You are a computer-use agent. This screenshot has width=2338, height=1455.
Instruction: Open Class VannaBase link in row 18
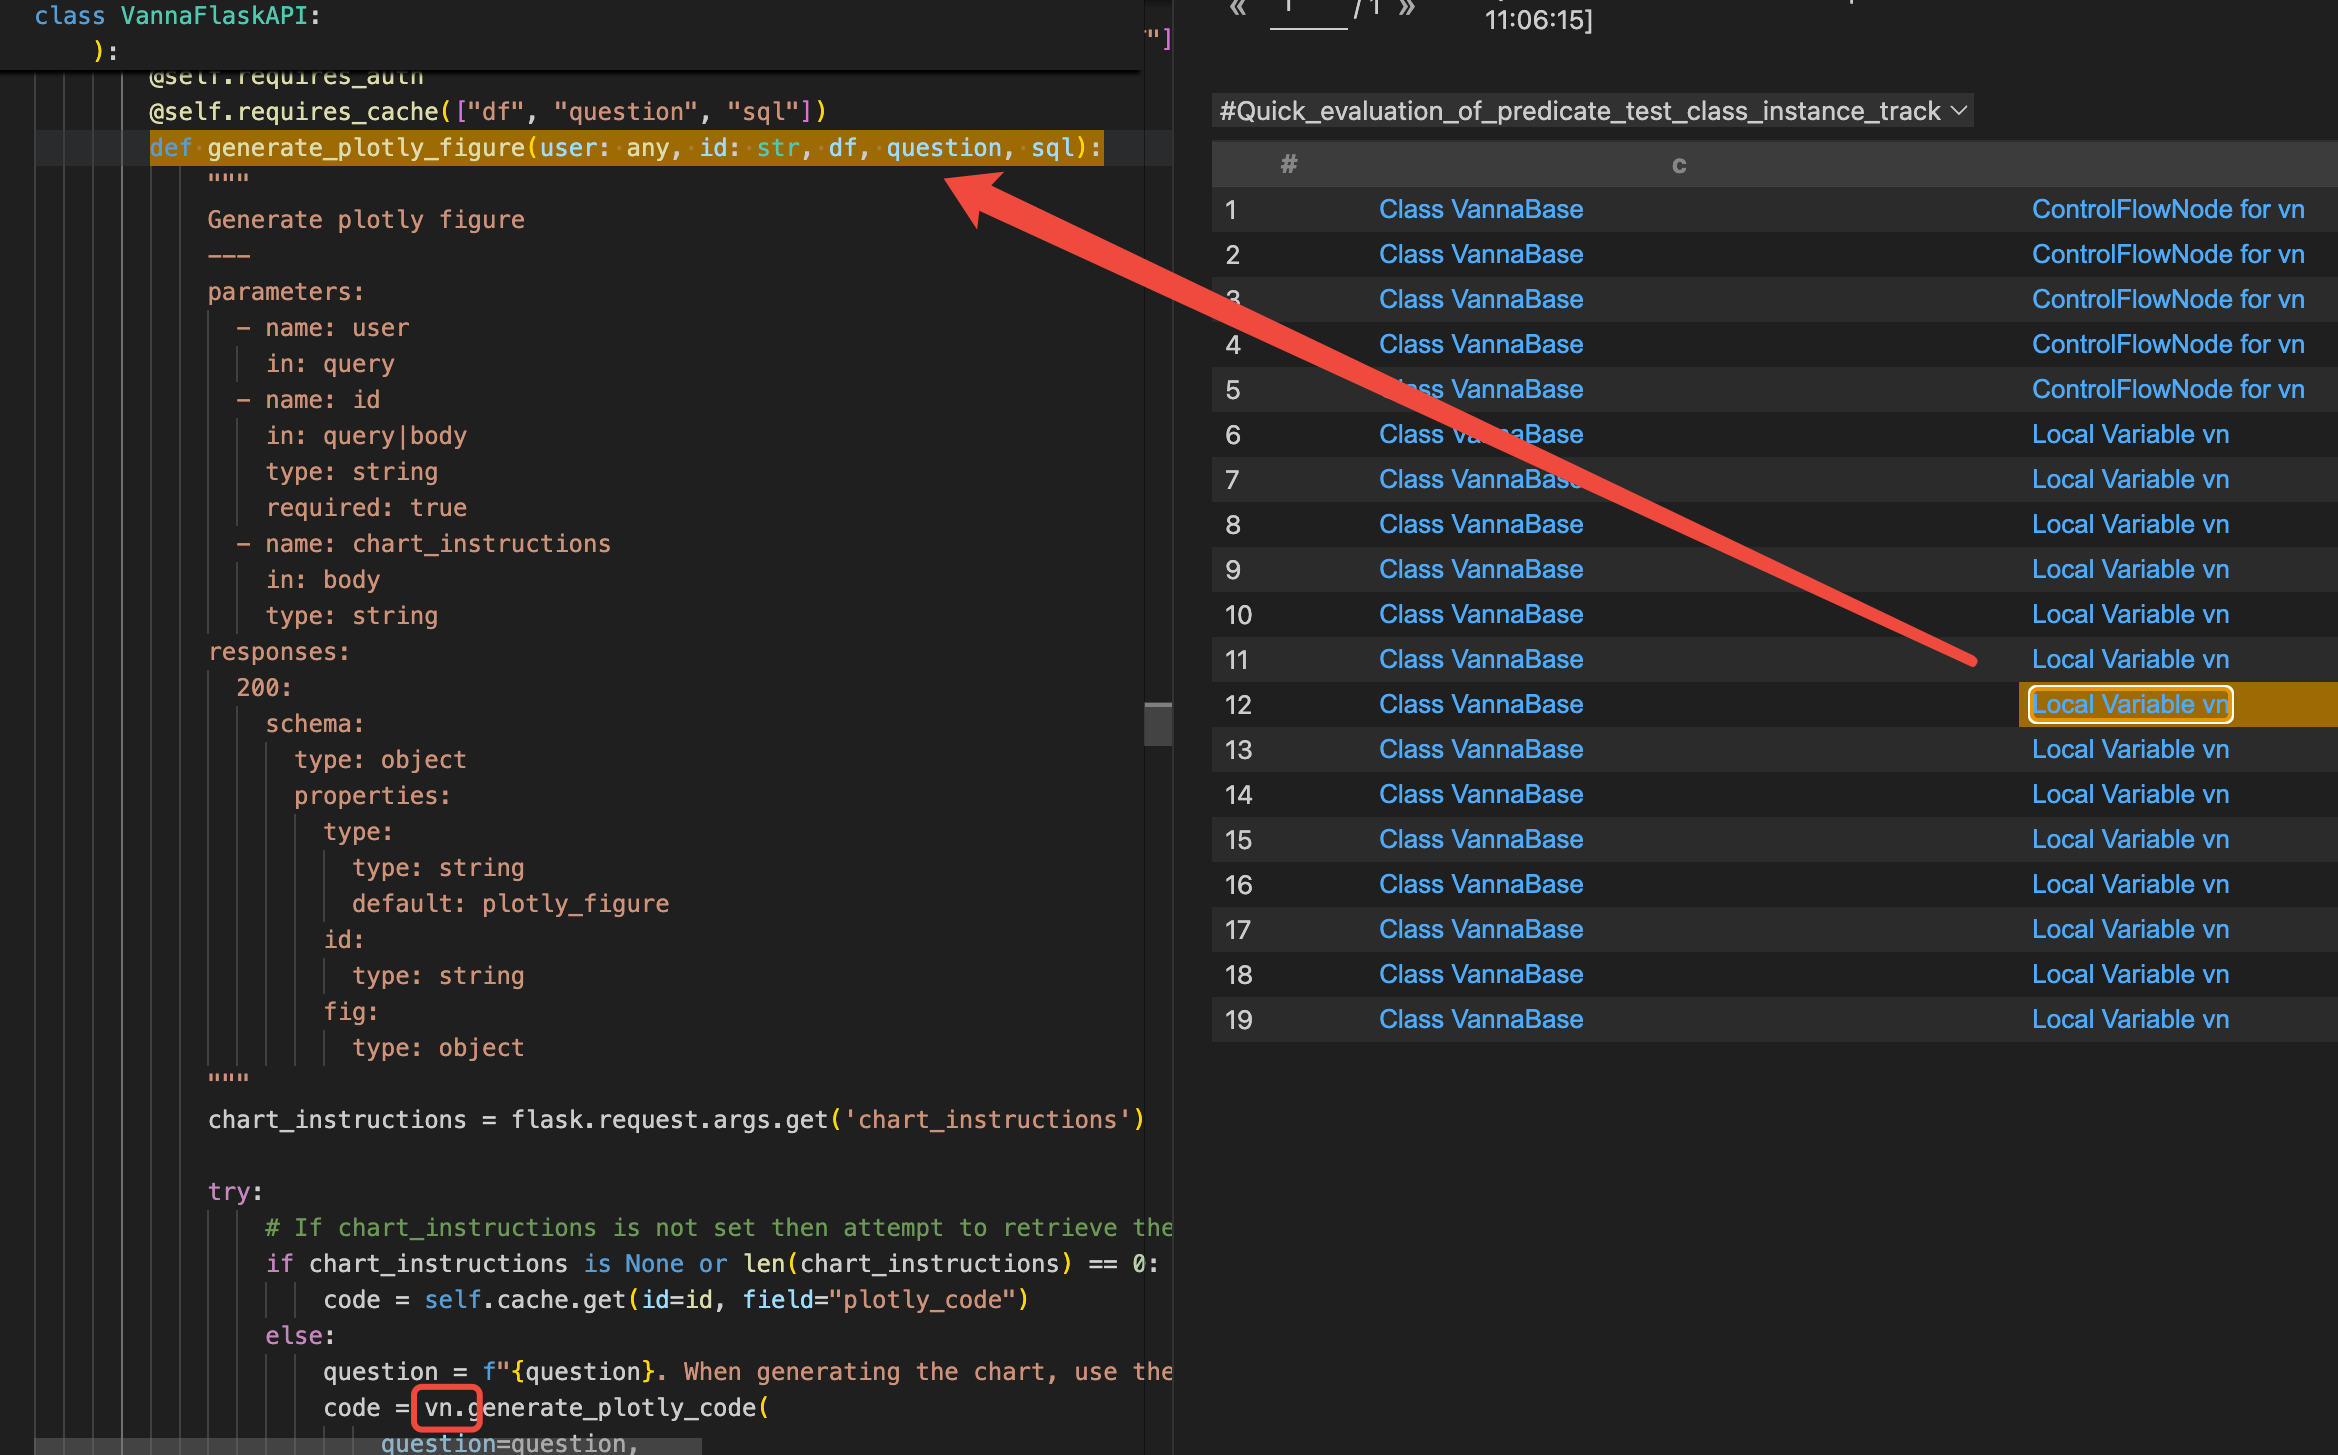(1481, 974)
